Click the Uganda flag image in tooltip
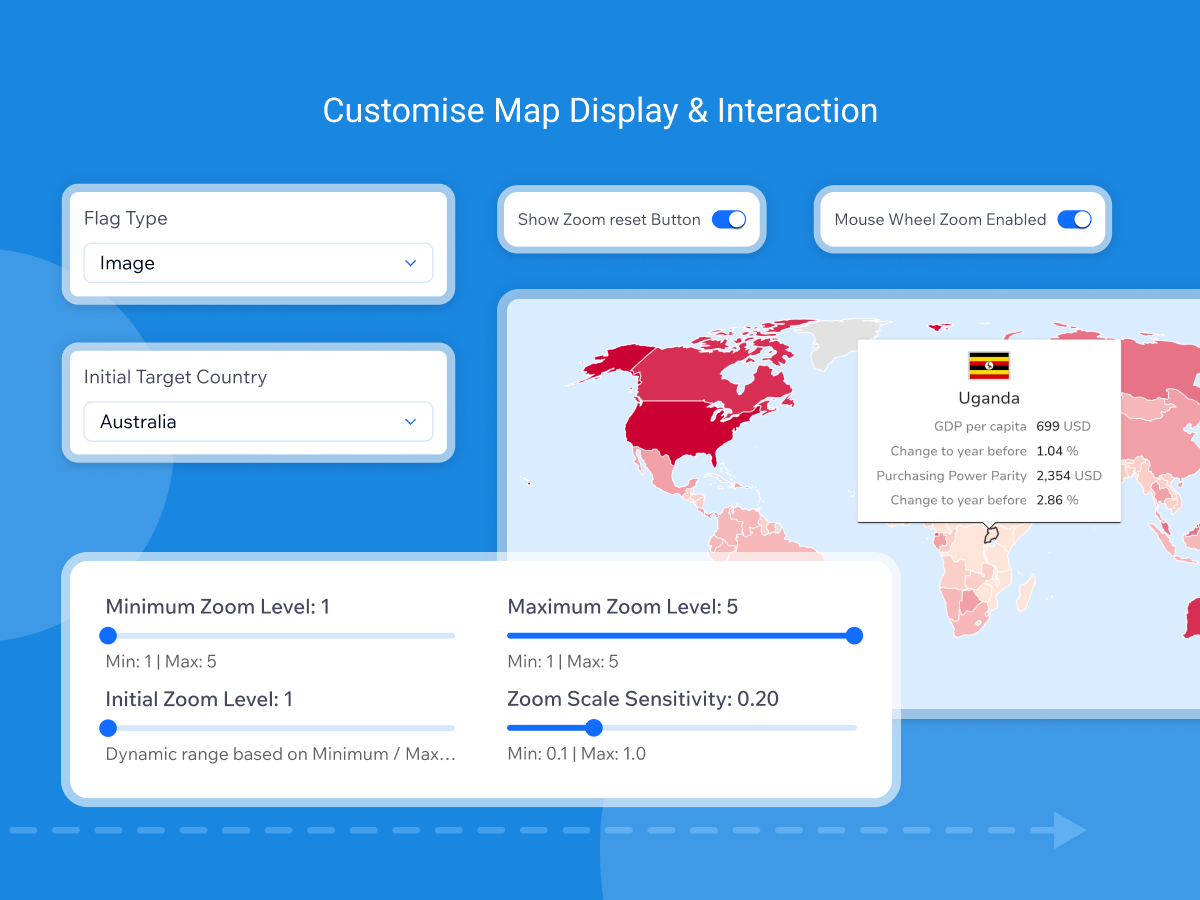This screenshot has height=900, width=1200. click(989, 366)
